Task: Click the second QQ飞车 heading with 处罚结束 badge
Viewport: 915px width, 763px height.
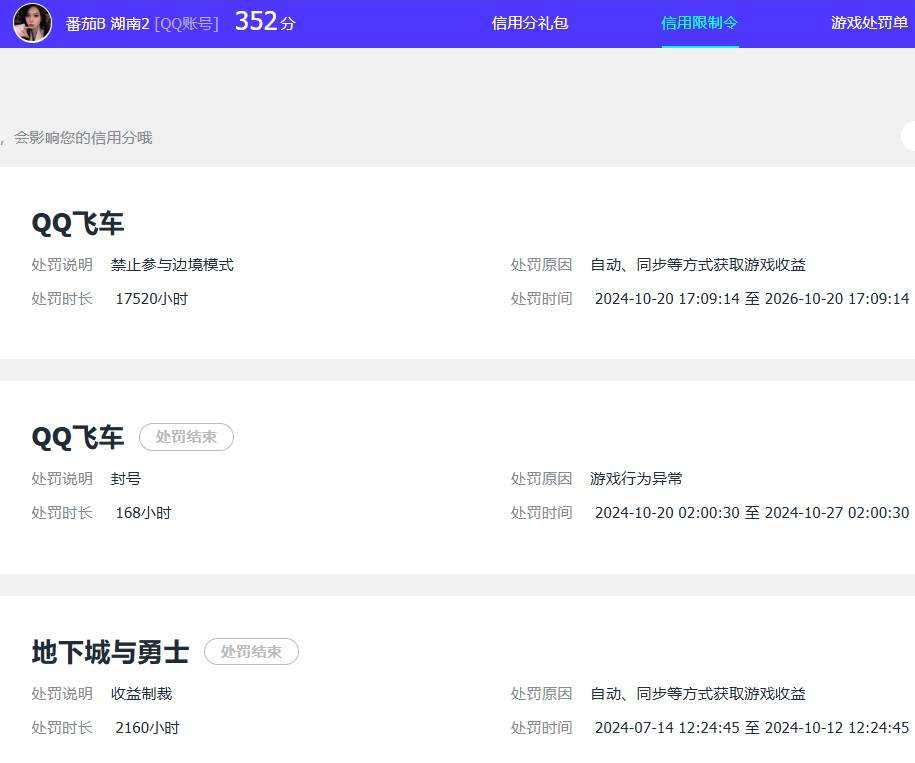Action: pos(78,438)
